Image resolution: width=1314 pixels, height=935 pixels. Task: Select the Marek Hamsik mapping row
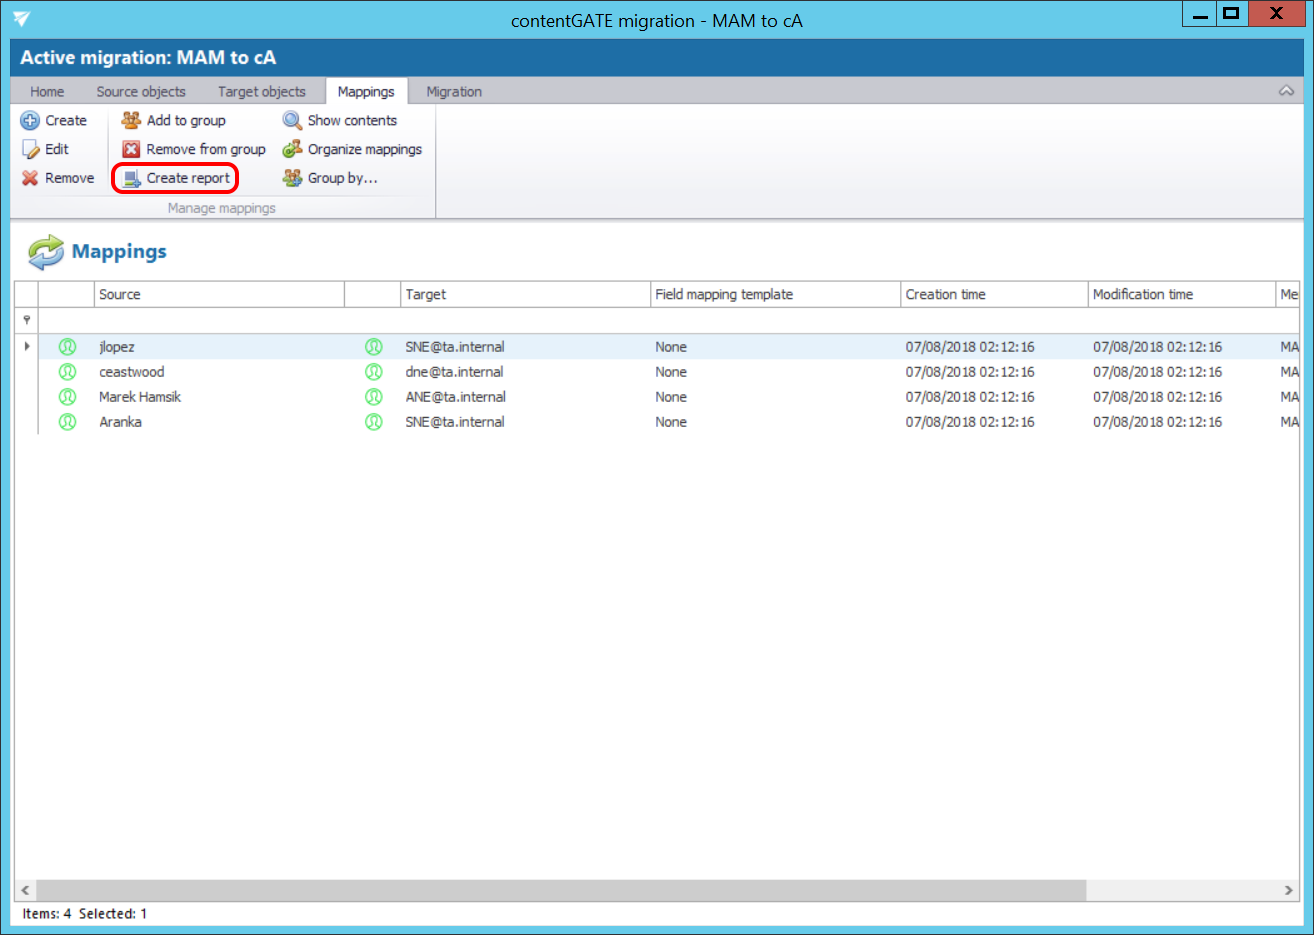point(140,397)
